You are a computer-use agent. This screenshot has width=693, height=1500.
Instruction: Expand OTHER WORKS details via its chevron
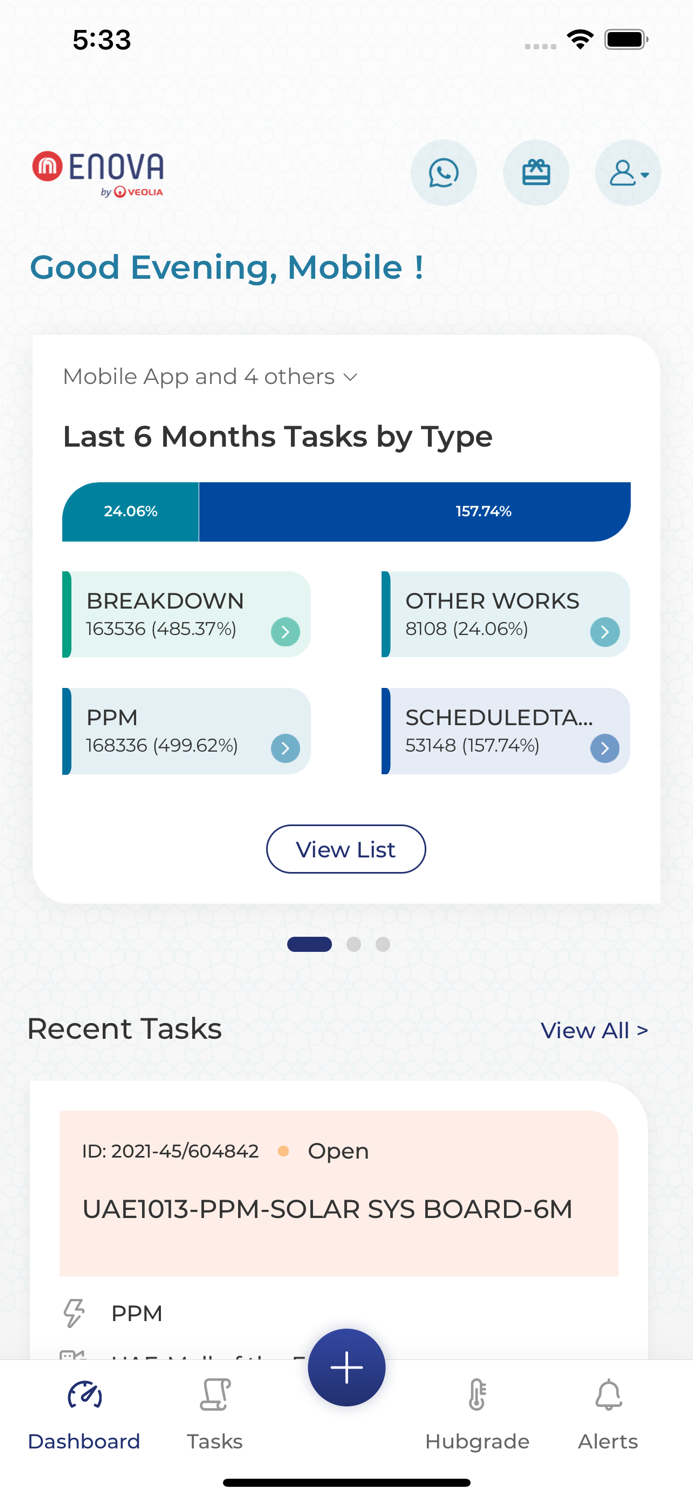604,632
